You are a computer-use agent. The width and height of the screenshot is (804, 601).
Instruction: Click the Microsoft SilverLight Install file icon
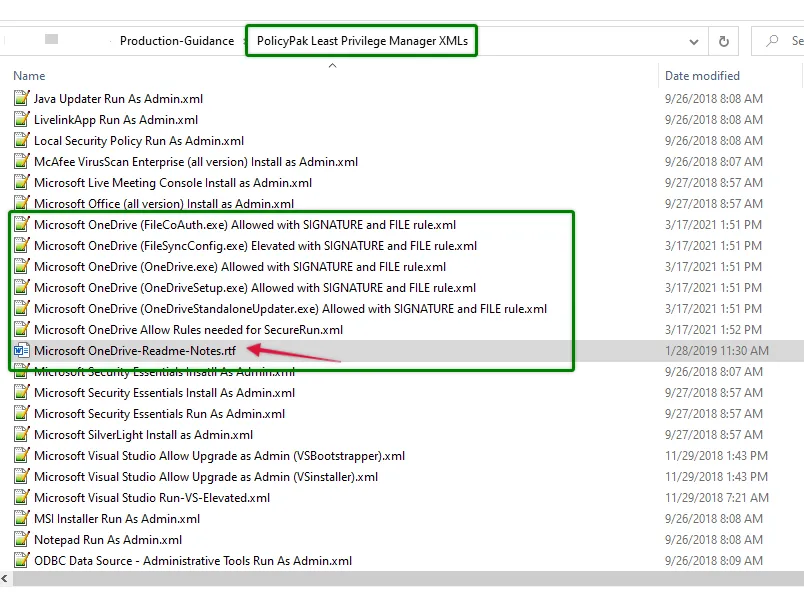click(21, 435)
